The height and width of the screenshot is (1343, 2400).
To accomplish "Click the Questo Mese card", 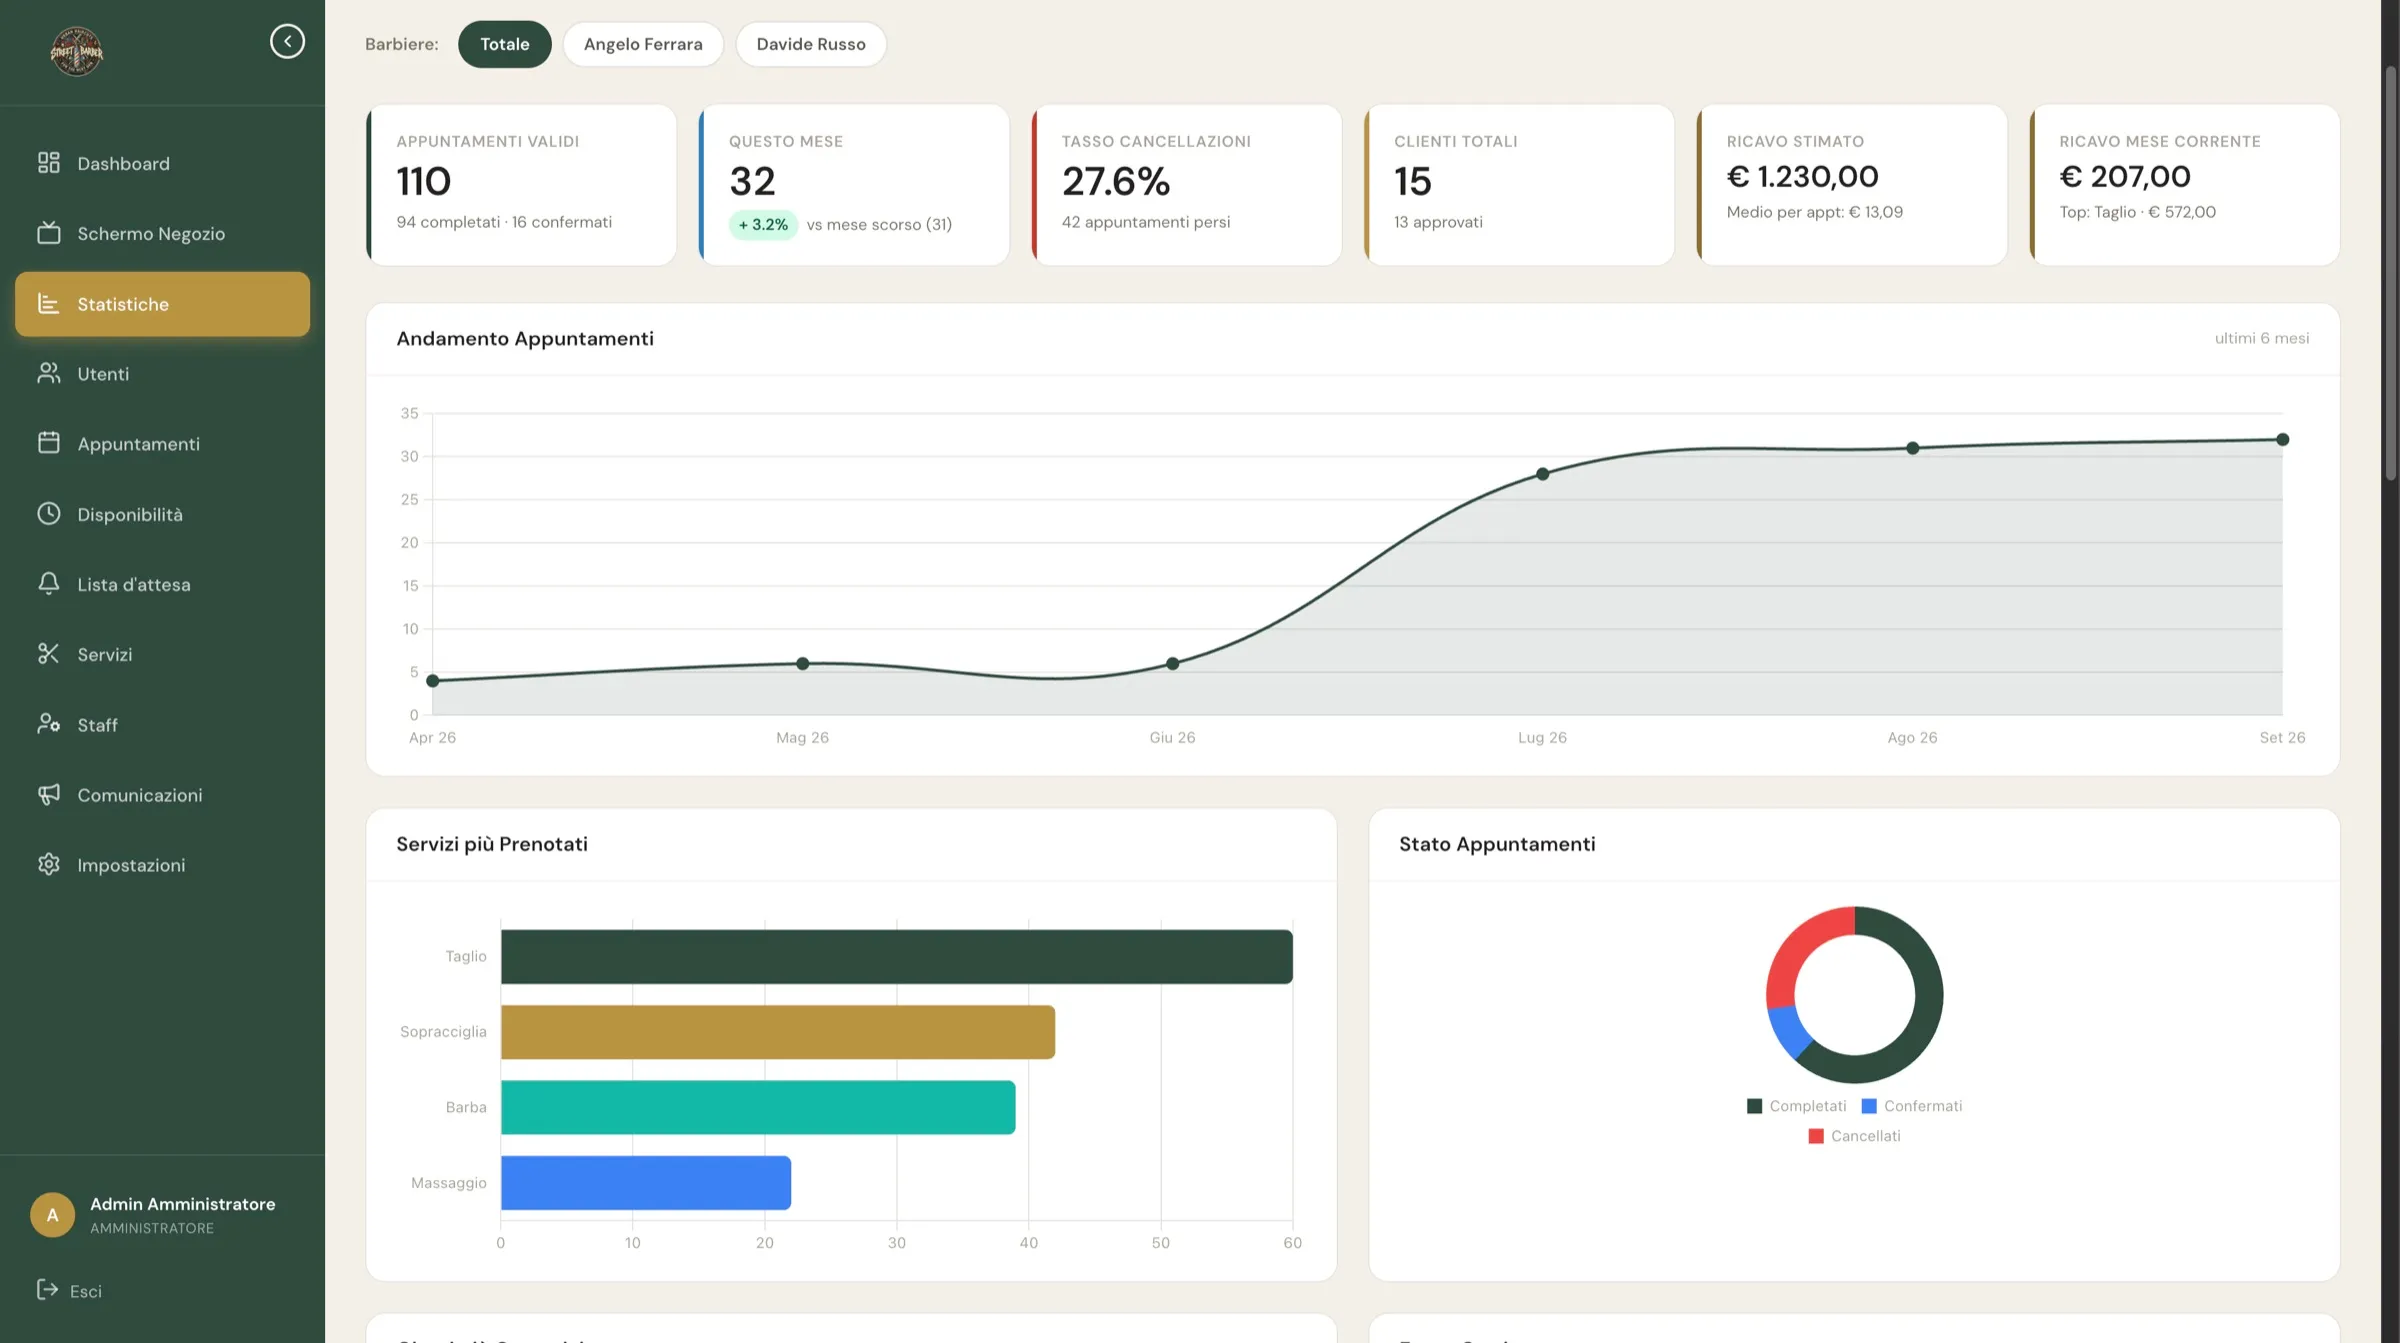I will 854,185.
